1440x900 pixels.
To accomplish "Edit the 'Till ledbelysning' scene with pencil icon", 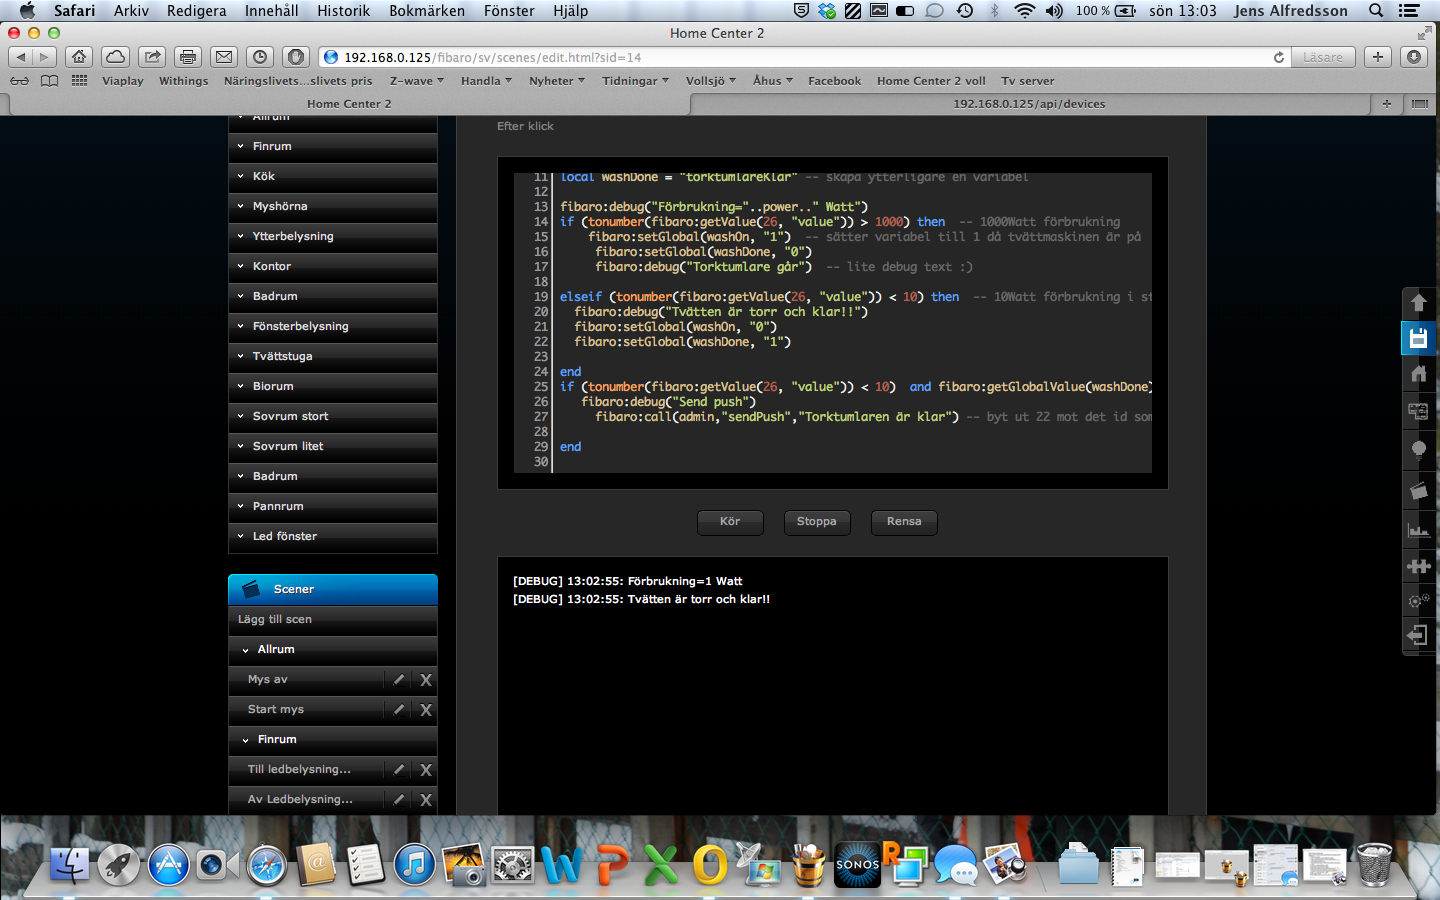I will tap(399, 770).
